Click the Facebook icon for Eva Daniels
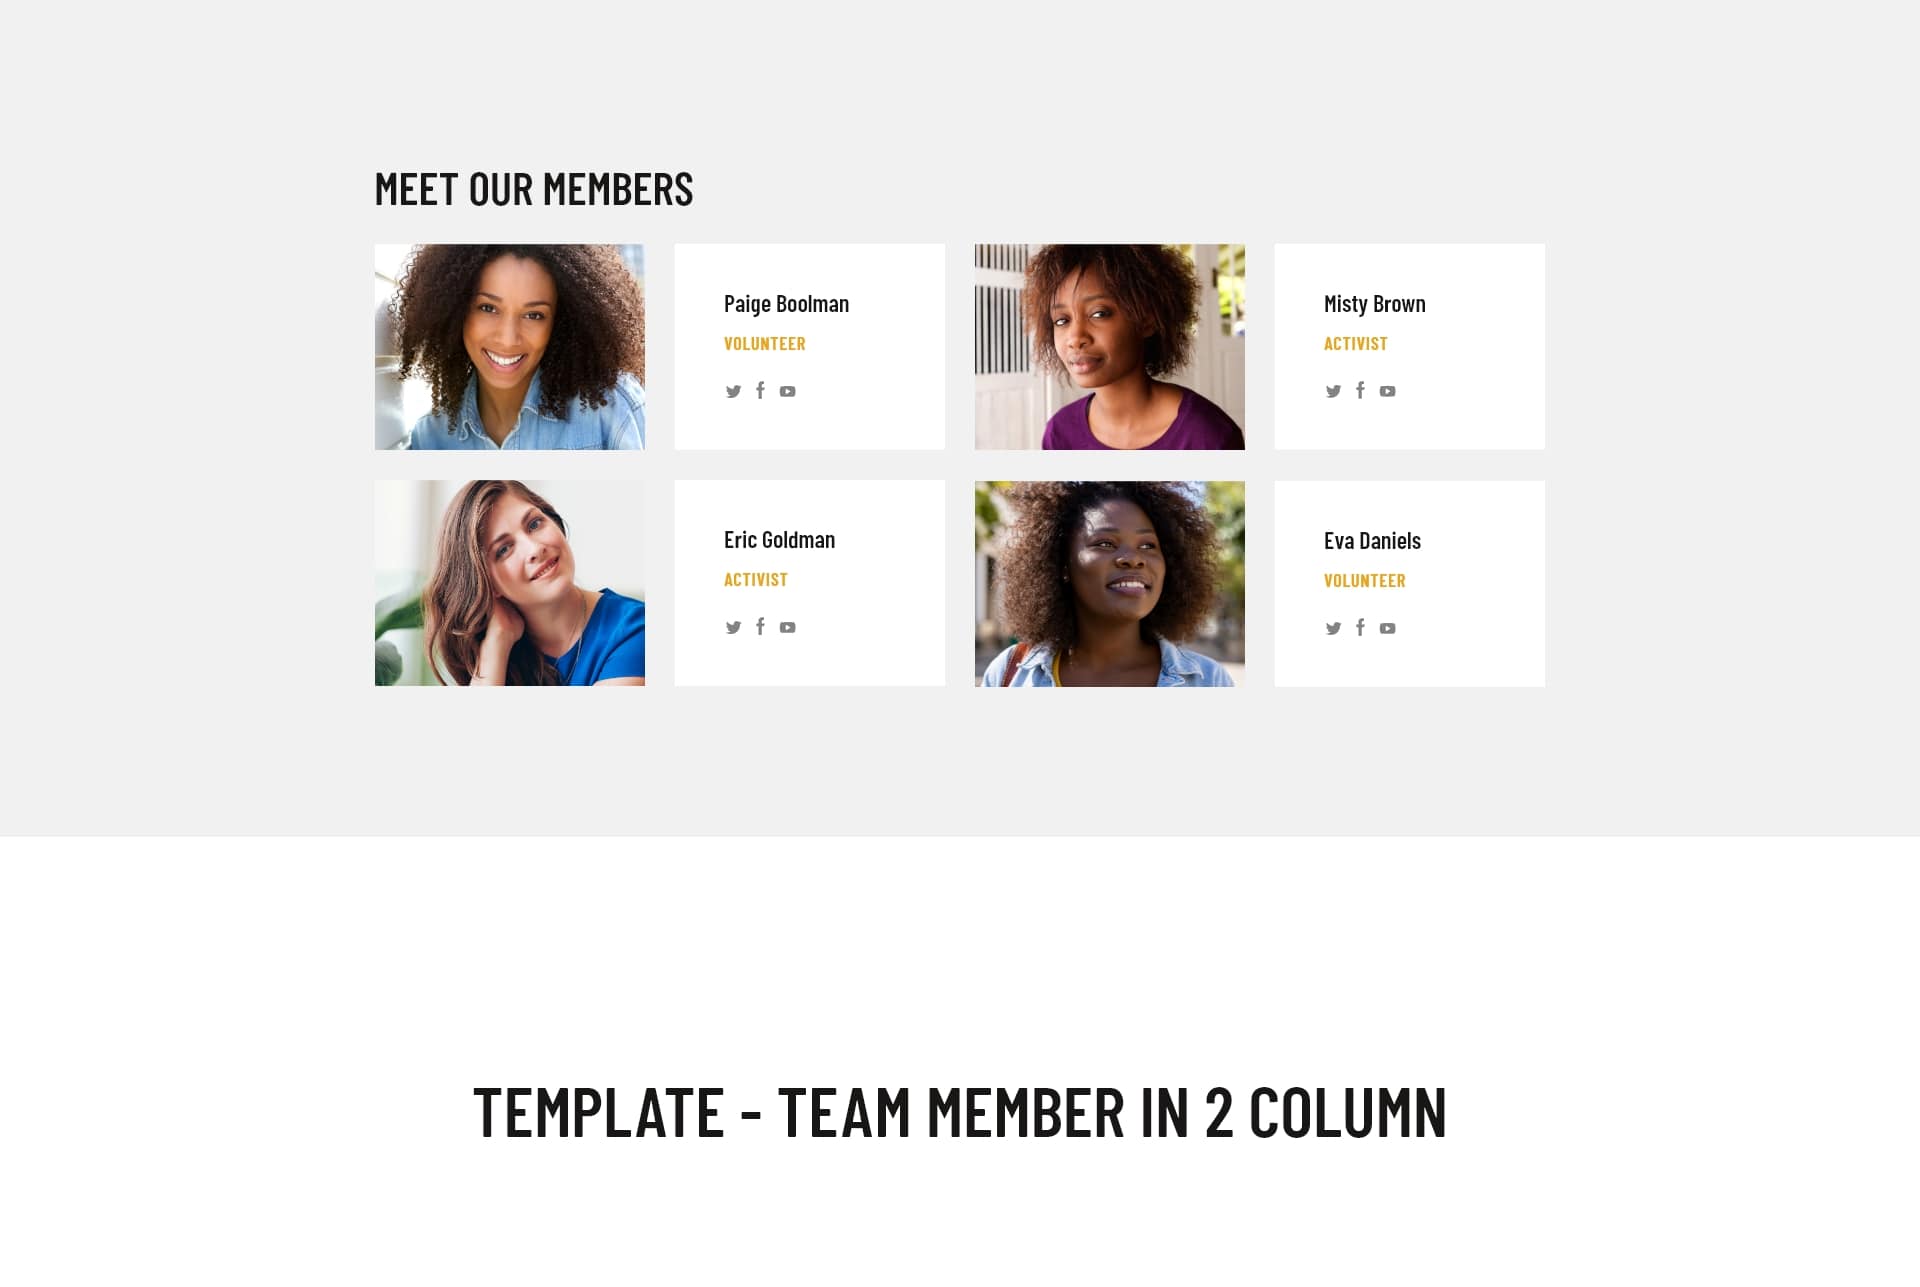The image size is (1920, 1287). [1359, 626]
